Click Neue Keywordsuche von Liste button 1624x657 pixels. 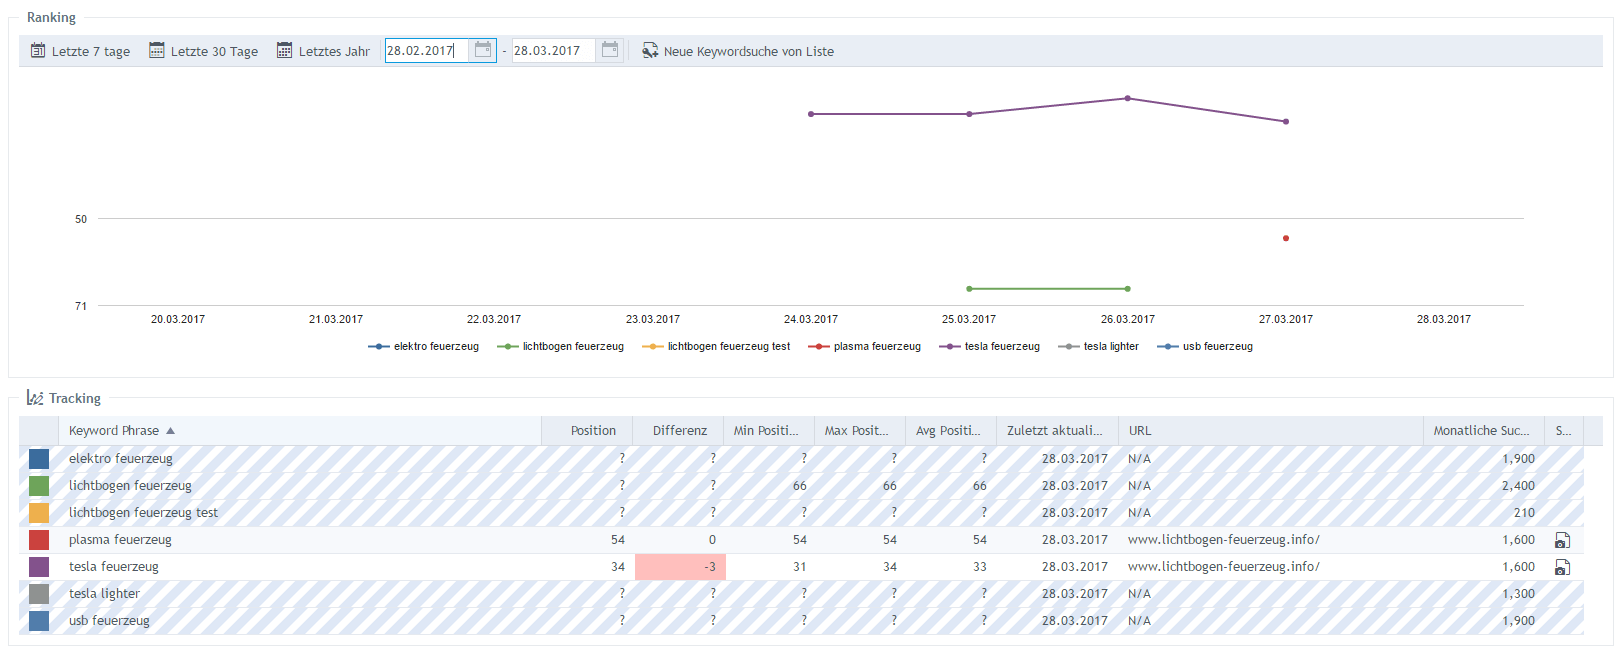point(748,51)
